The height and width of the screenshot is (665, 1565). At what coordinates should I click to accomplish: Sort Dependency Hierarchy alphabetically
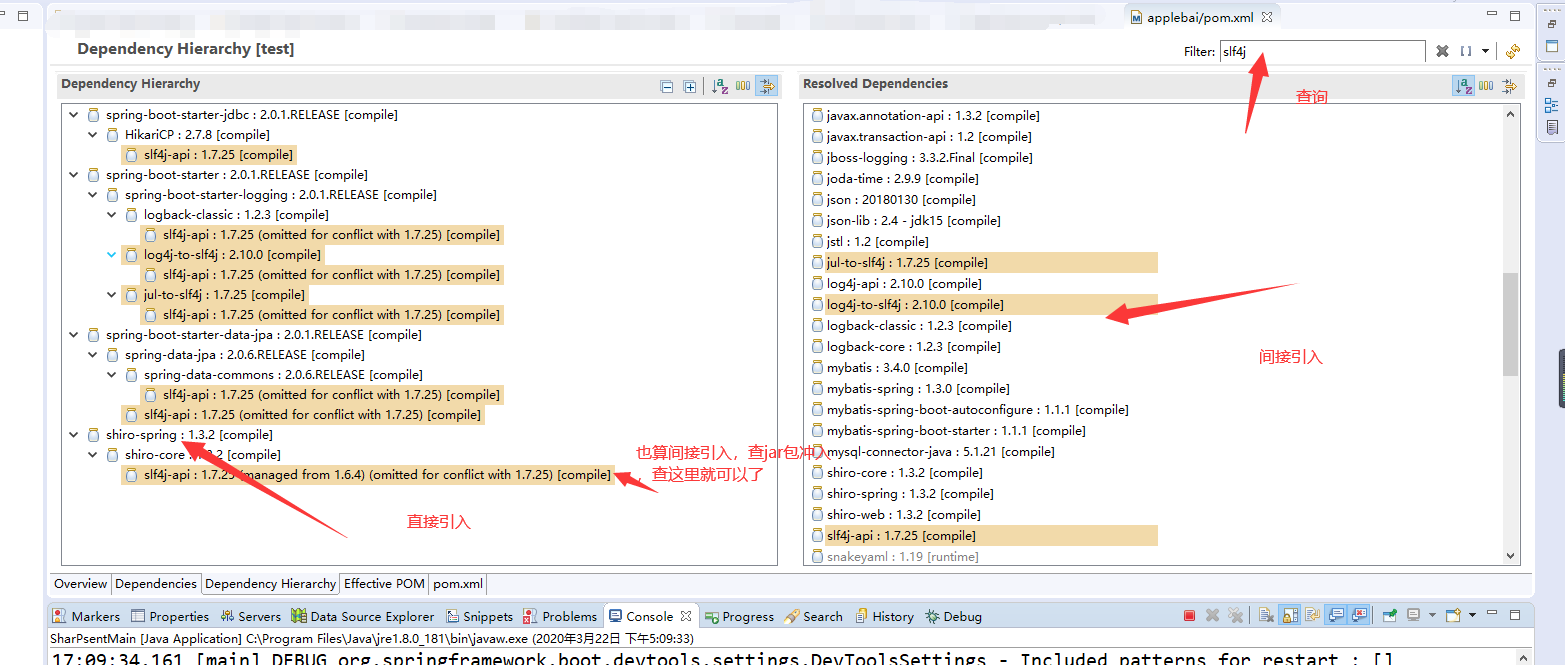point(720,86)
